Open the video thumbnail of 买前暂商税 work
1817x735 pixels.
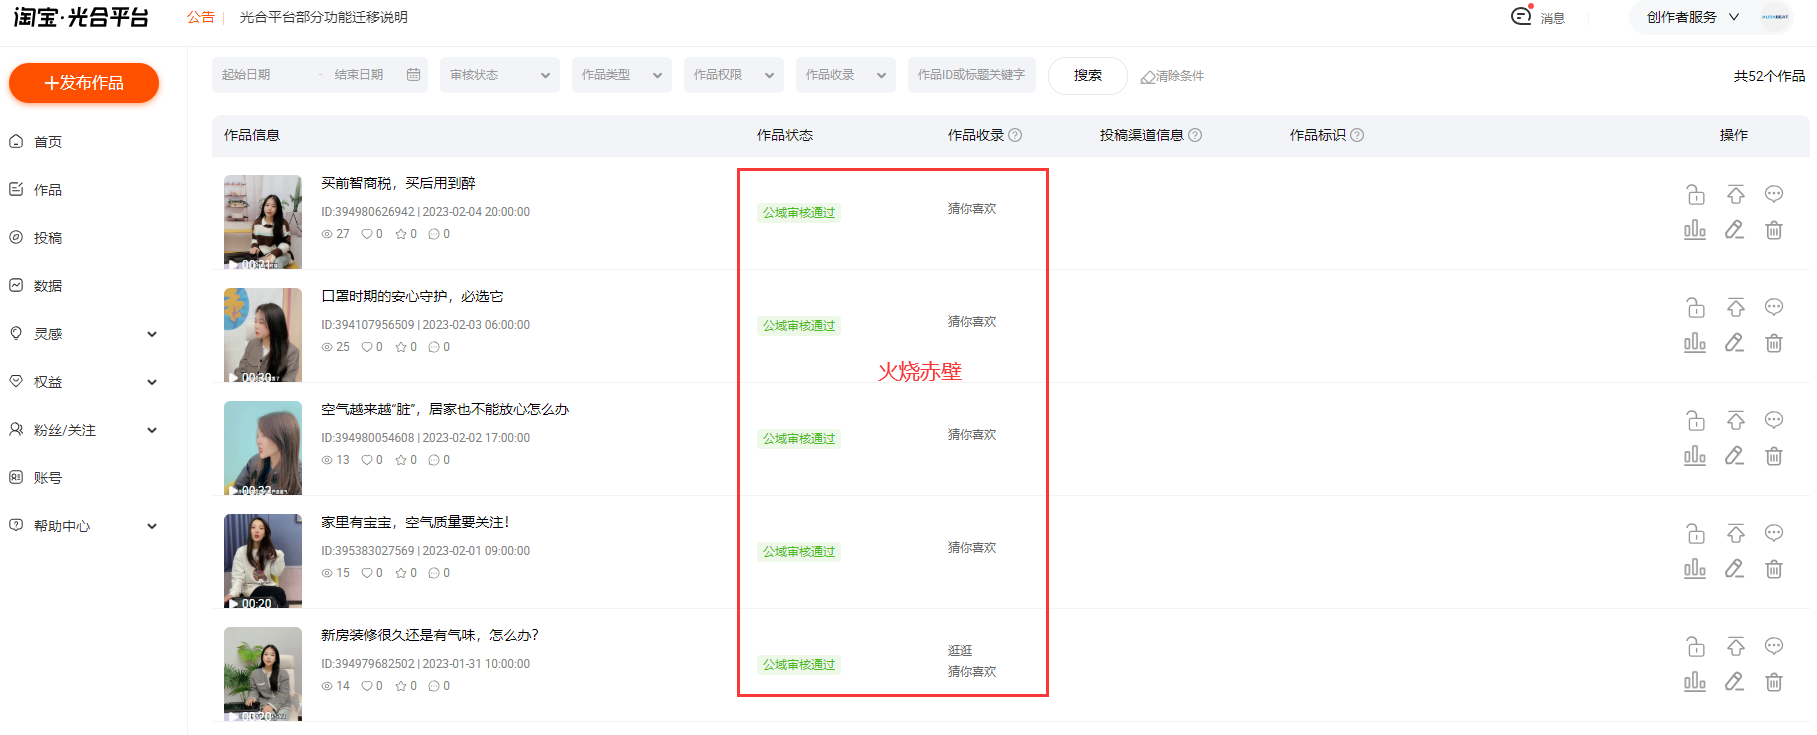[x=263, y=222]
